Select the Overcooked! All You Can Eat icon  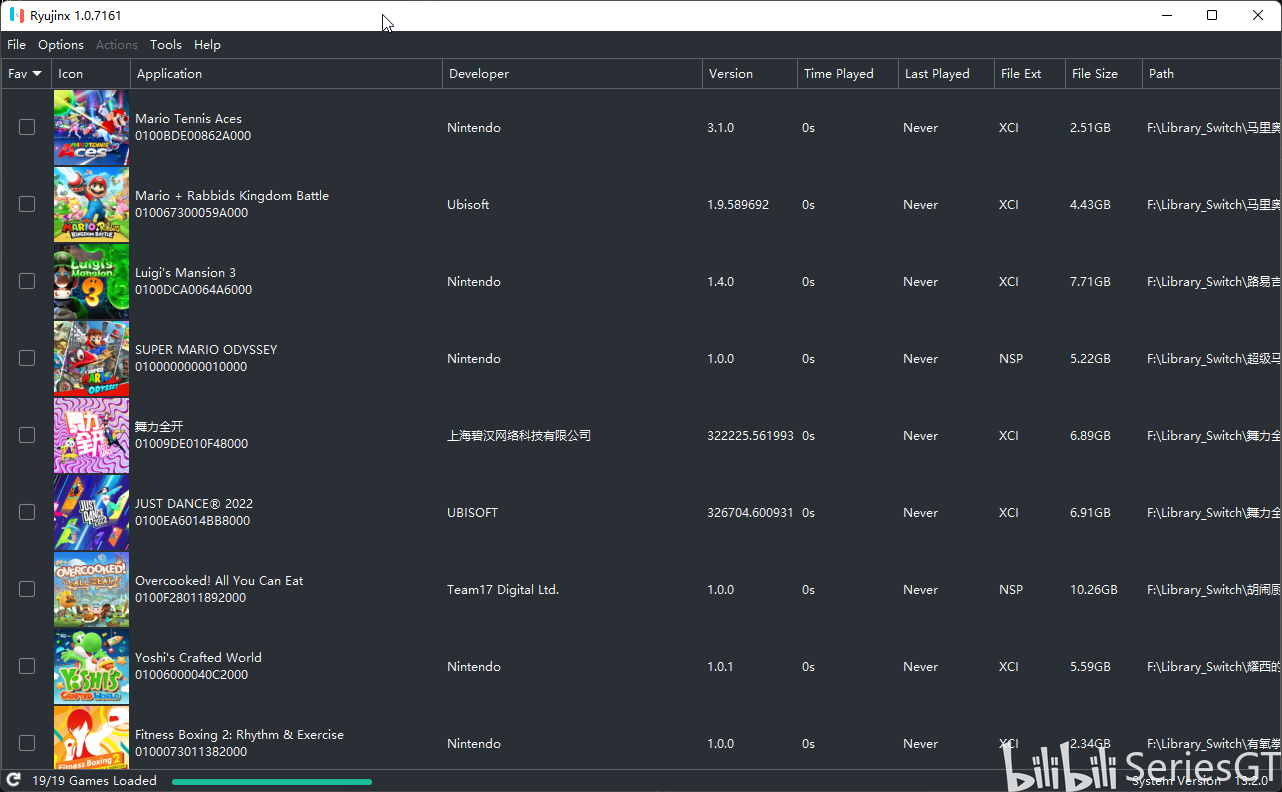click(x=91, y=589)
